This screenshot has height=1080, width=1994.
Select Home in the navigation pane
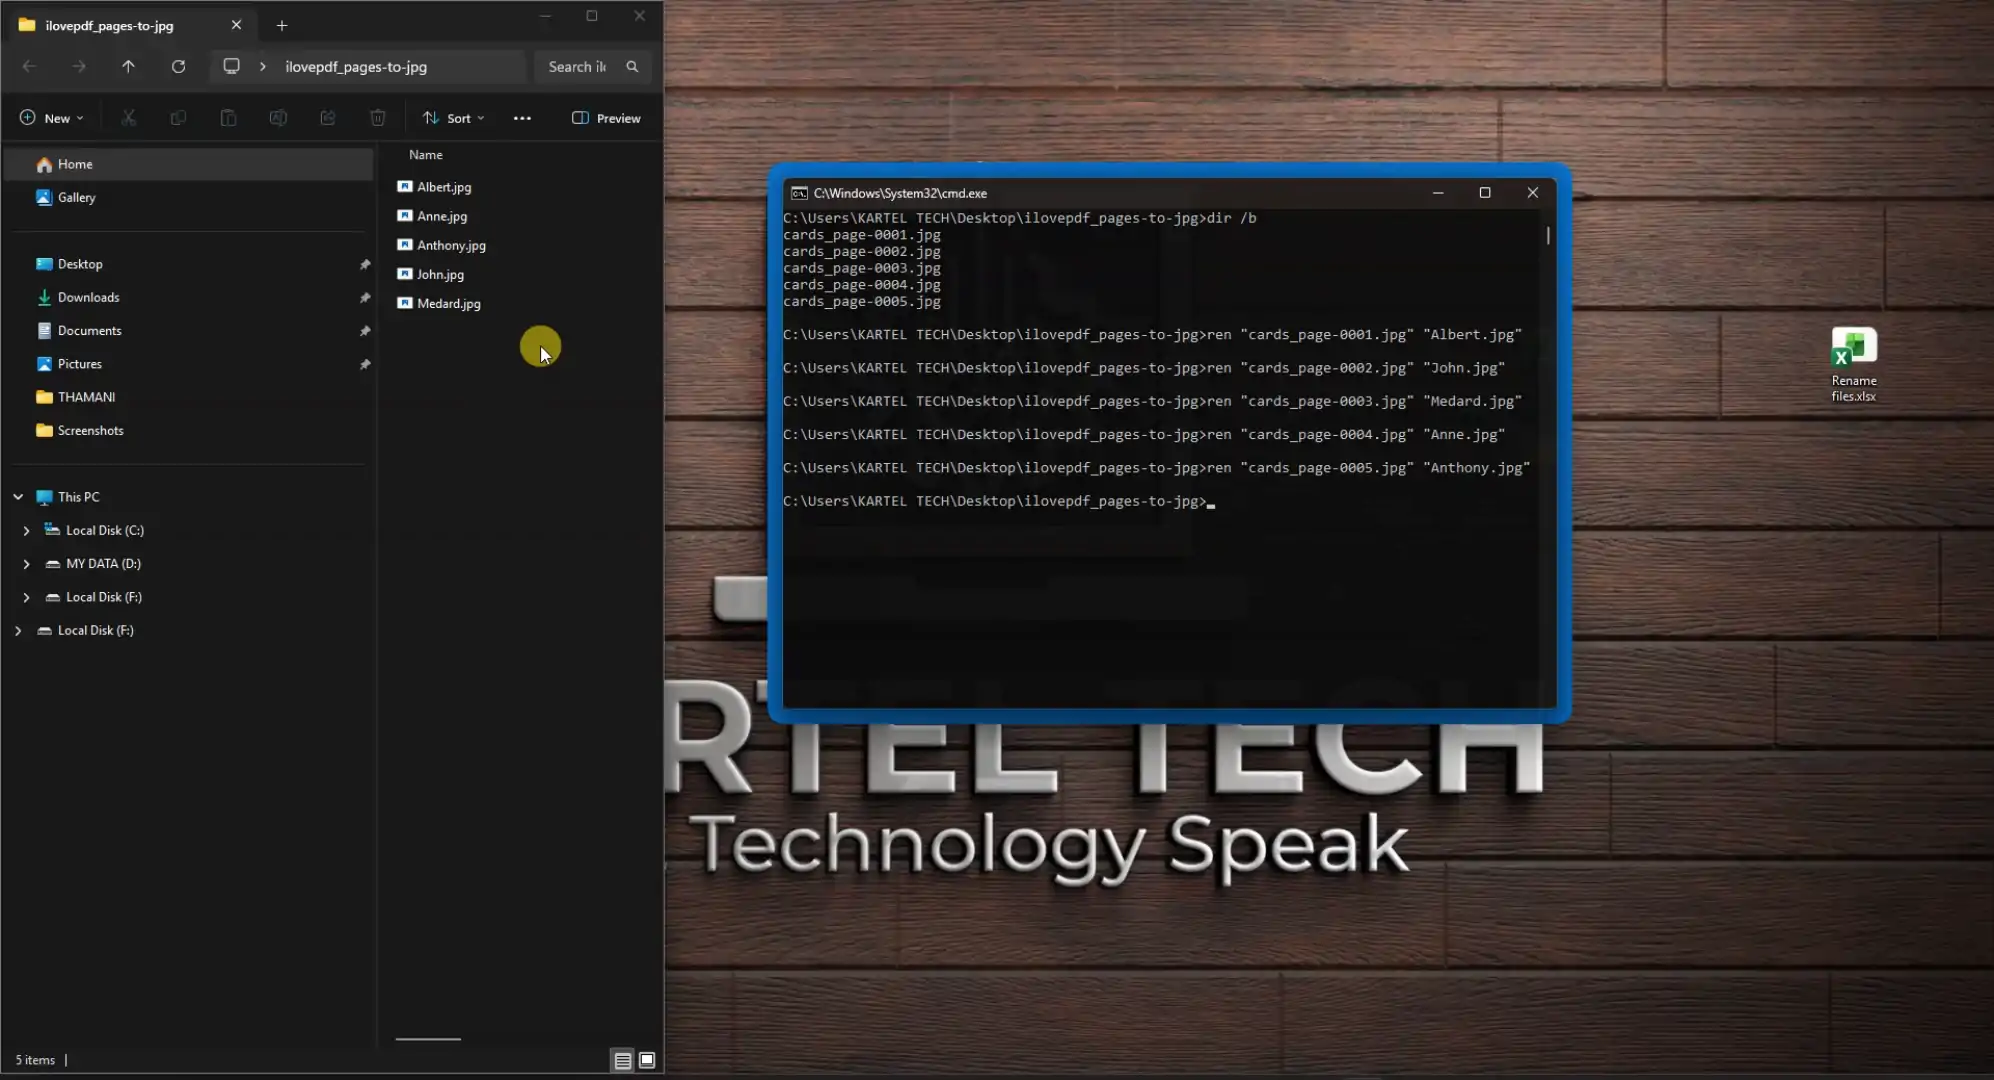(x=189, y=164)
